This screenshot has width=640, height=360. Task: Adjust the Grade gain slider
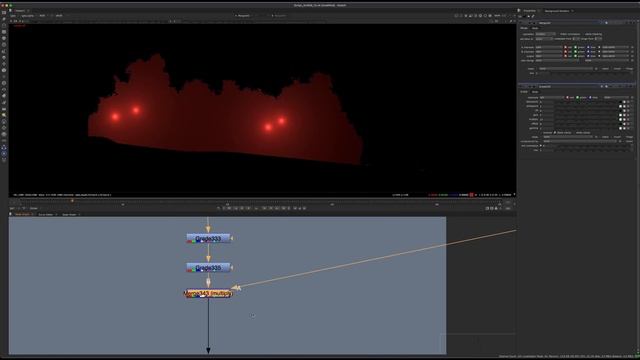point(587,115)
